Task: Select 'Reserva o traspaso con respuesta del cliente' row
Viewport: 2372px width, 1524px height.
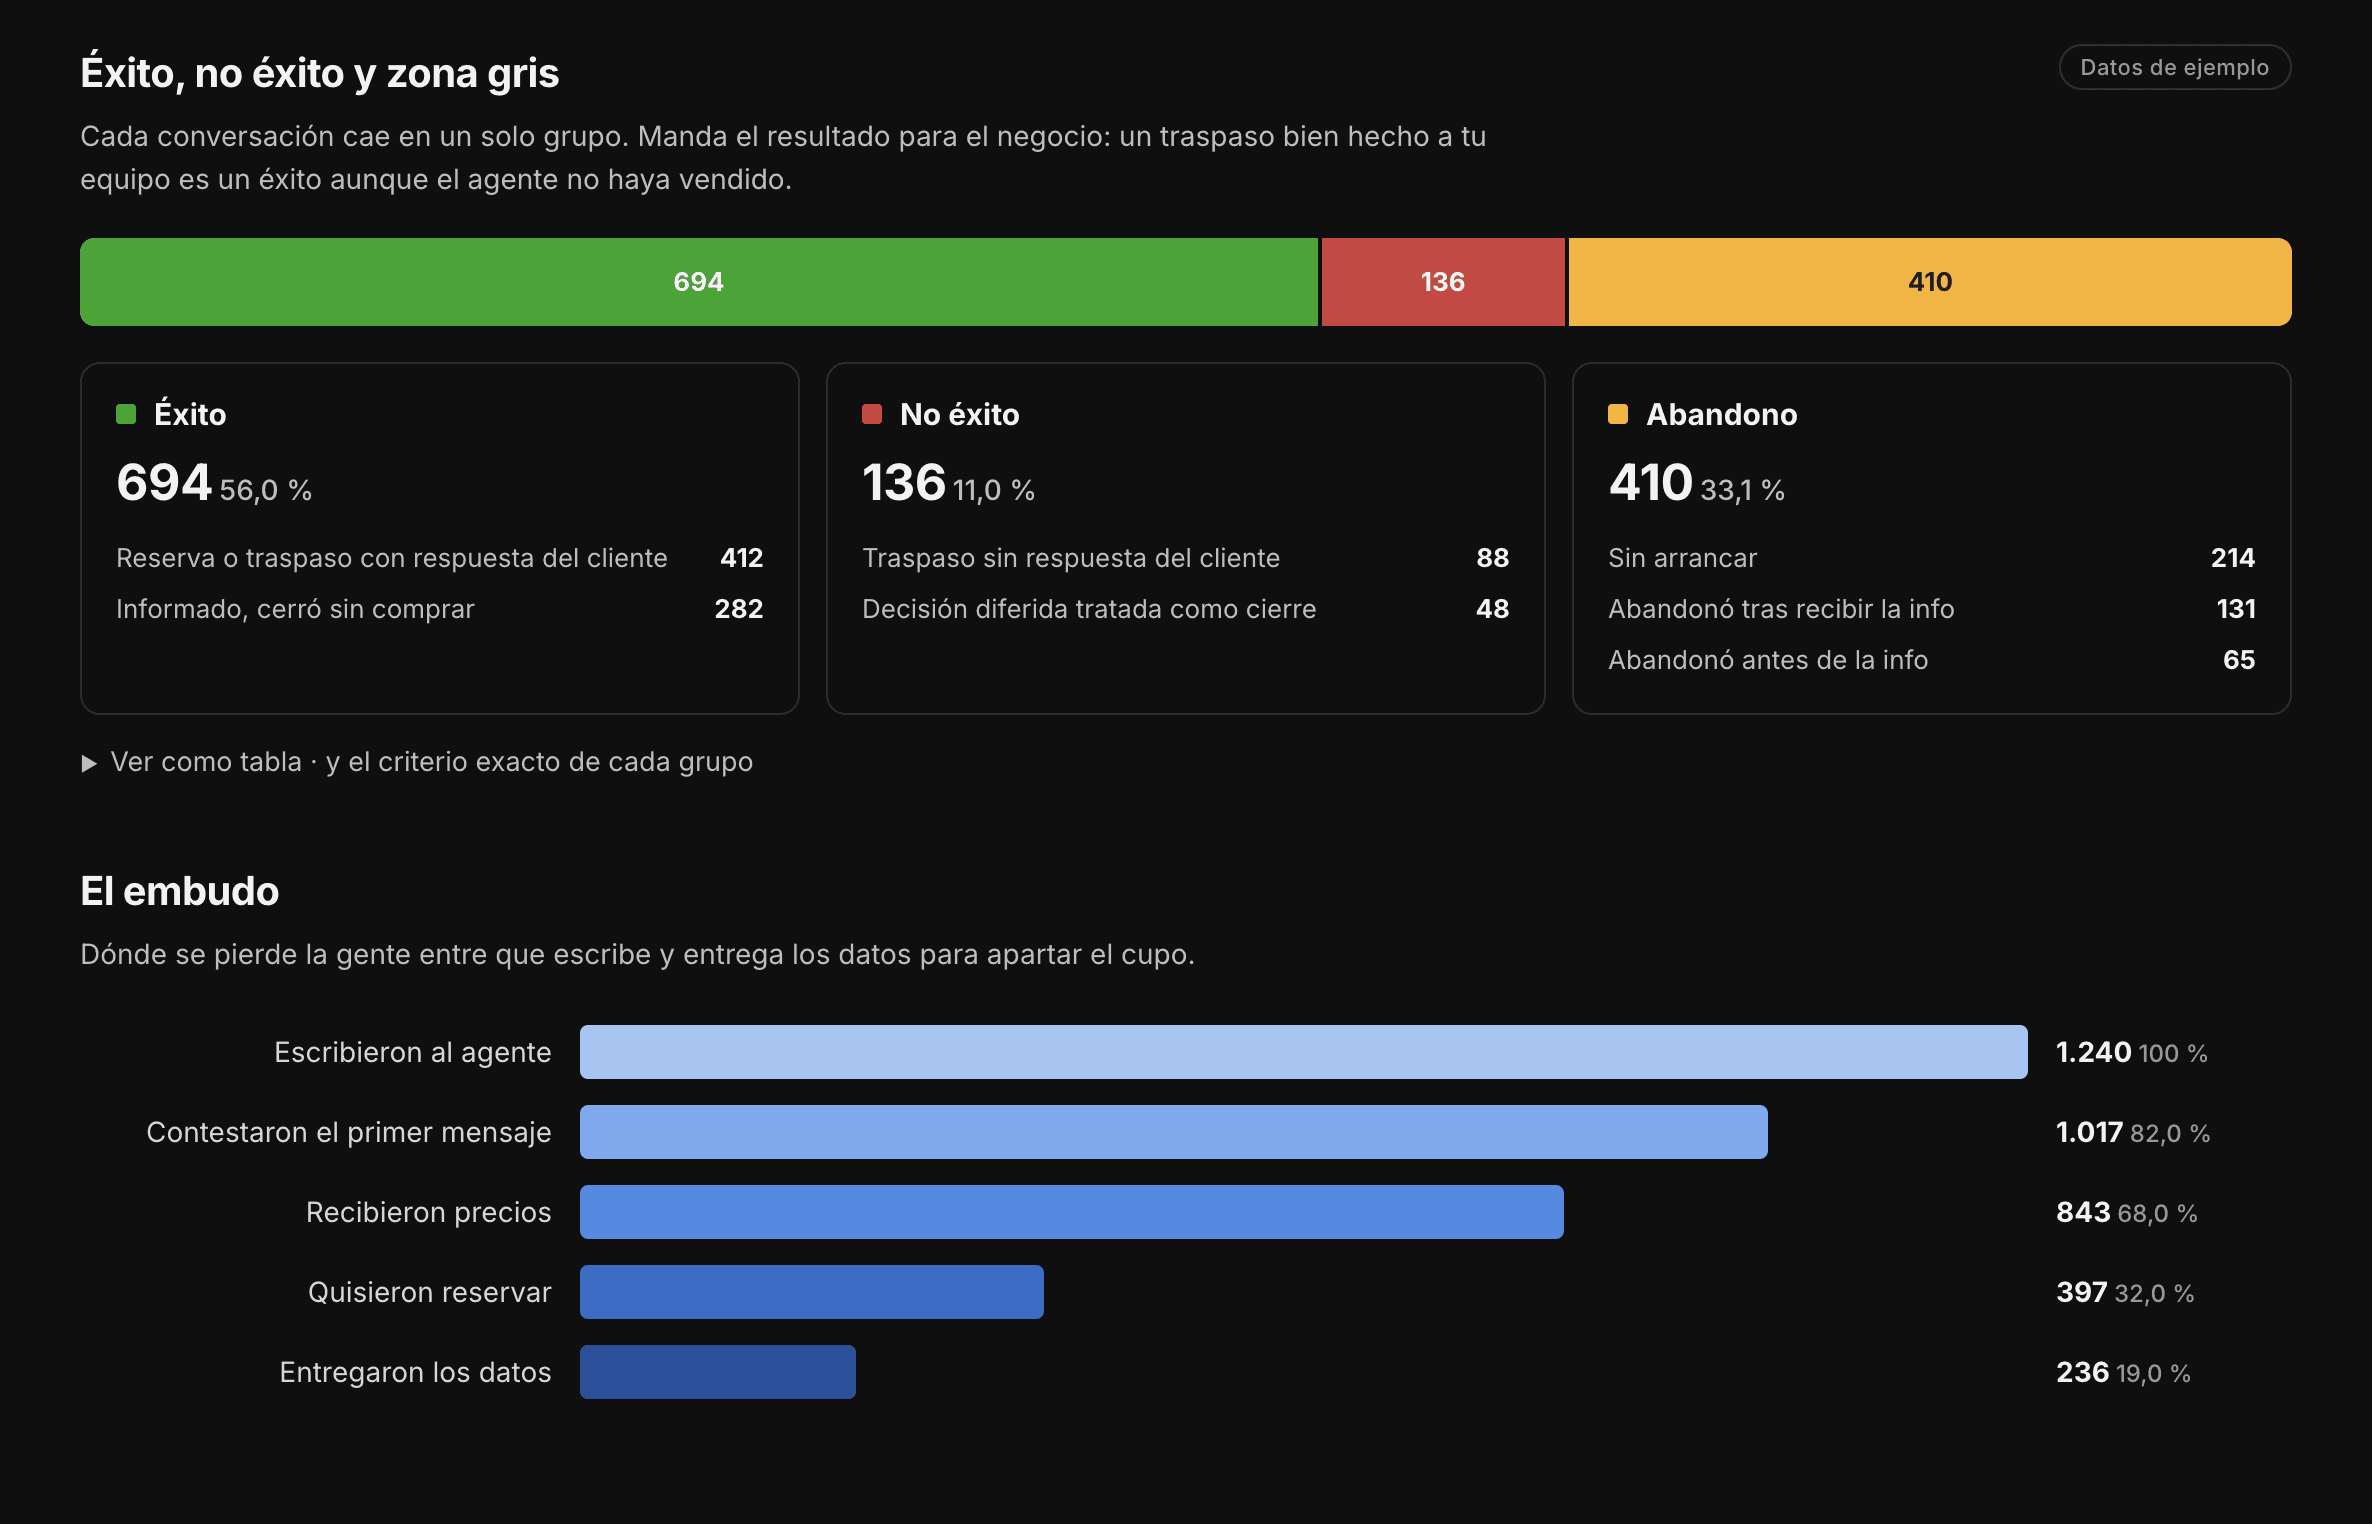Action: click(x=439, y=558)
